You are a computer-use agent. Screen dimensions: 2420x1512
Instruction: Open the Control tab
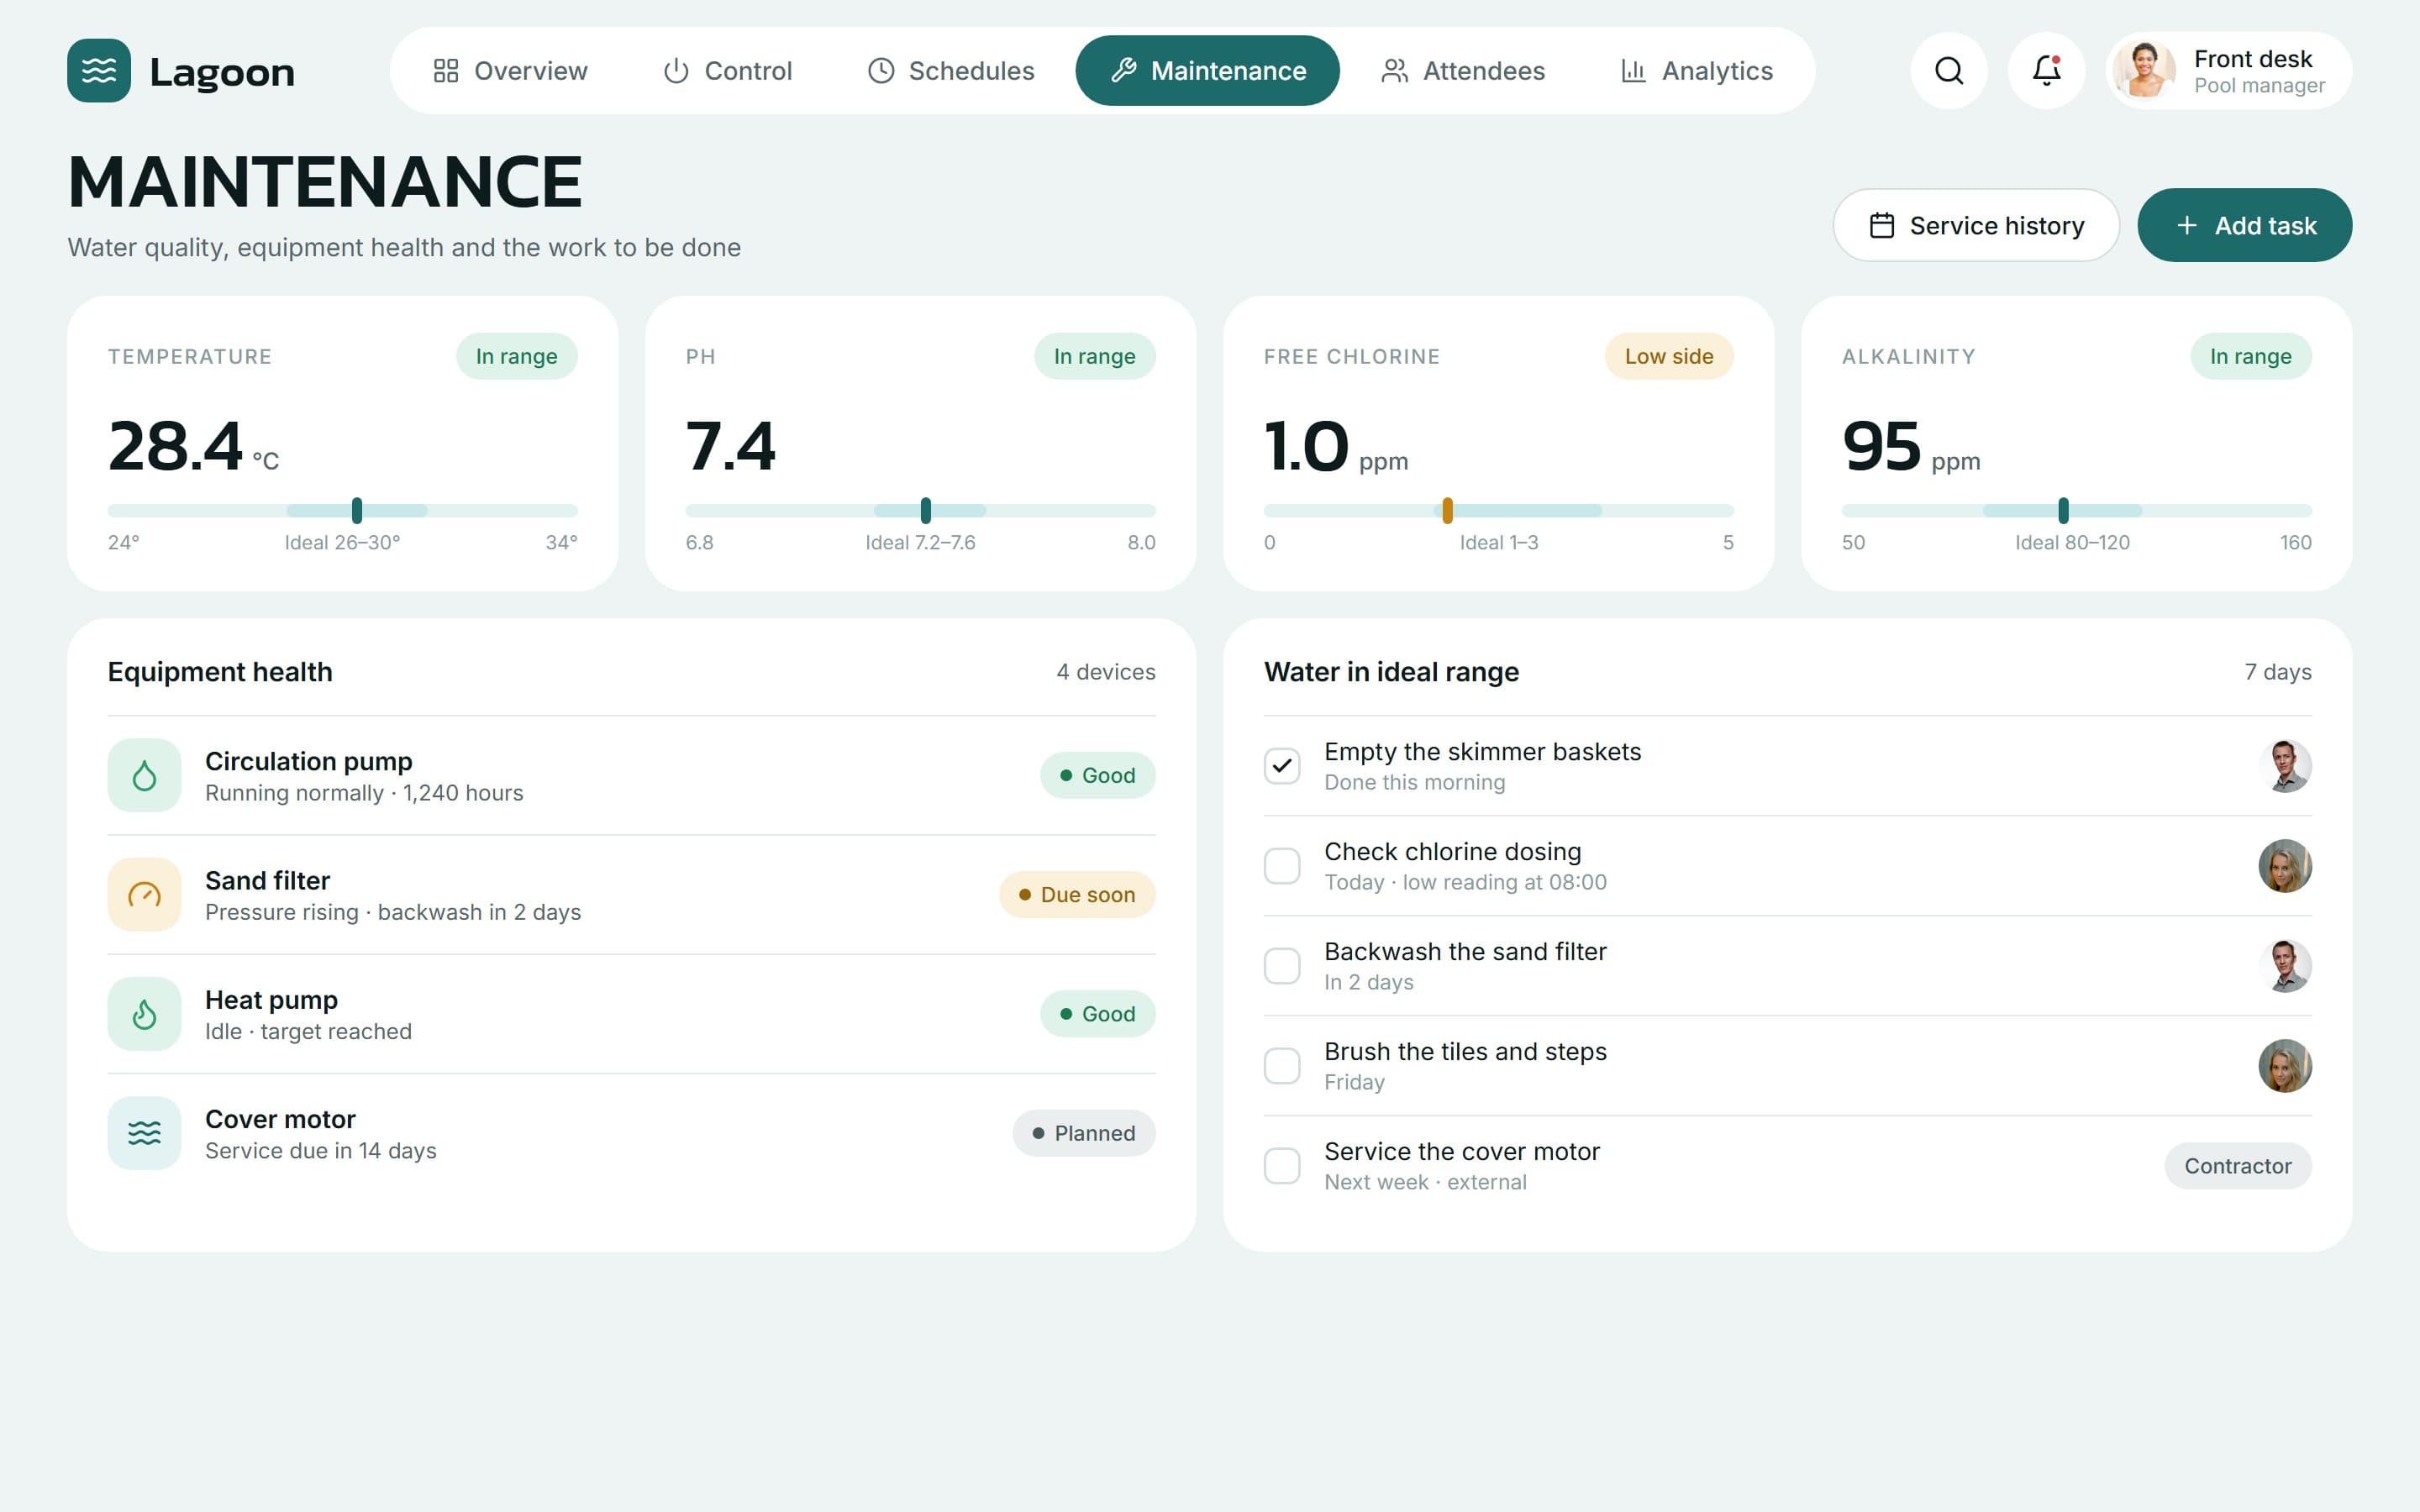pos(727,70)
